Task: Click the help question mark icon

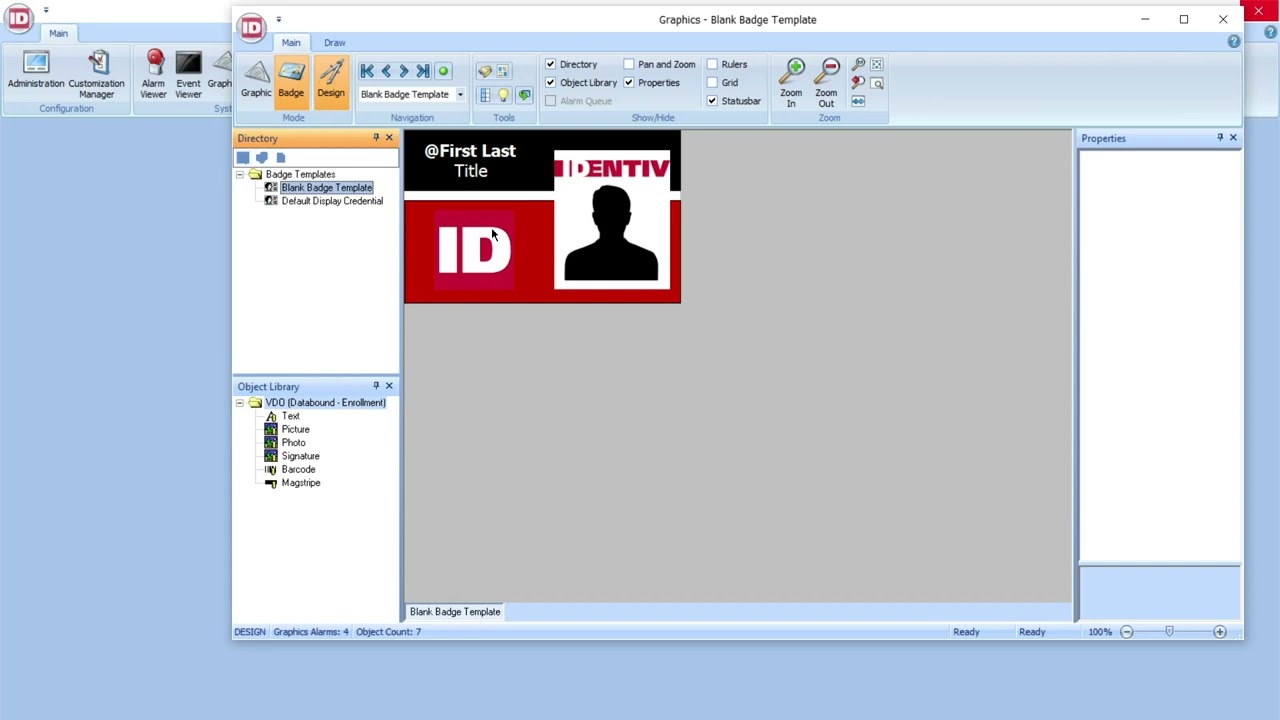Action: 1234,42
